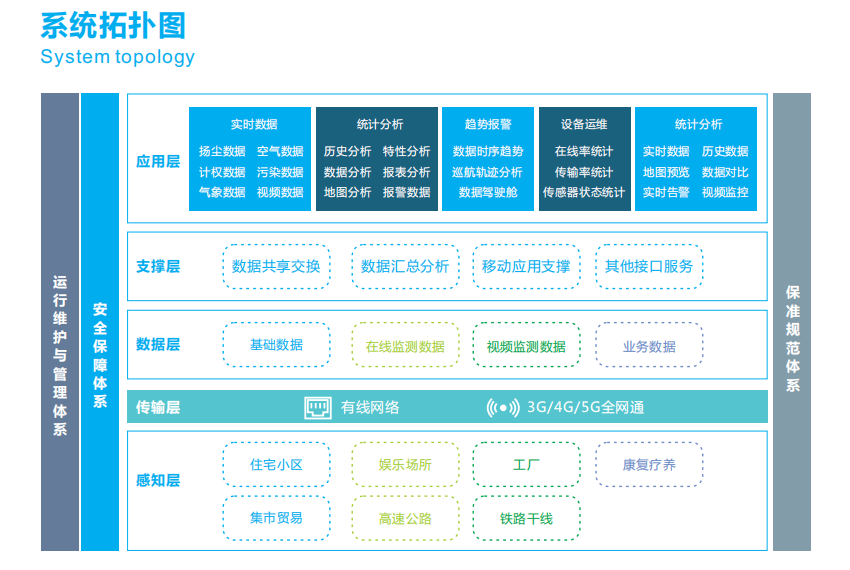Select the 数据共享交换 box
The height and width of the screenshot is (570, 850).
276,267
